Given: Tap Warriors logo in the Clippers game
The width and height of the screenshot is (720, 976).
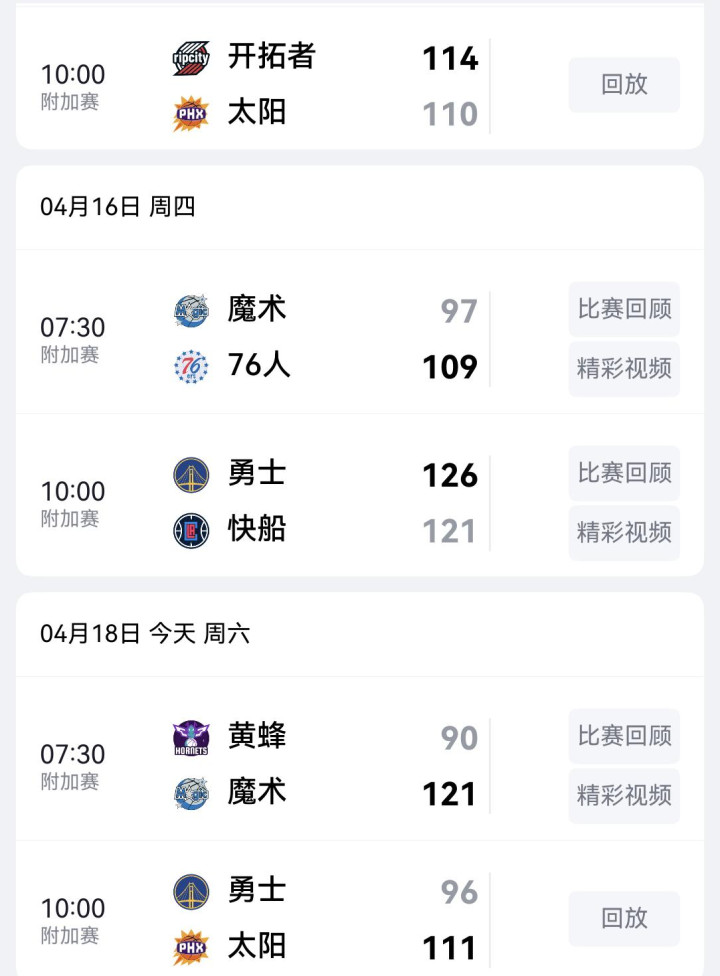Looking at the screenshot, I should tap(191, 474).
